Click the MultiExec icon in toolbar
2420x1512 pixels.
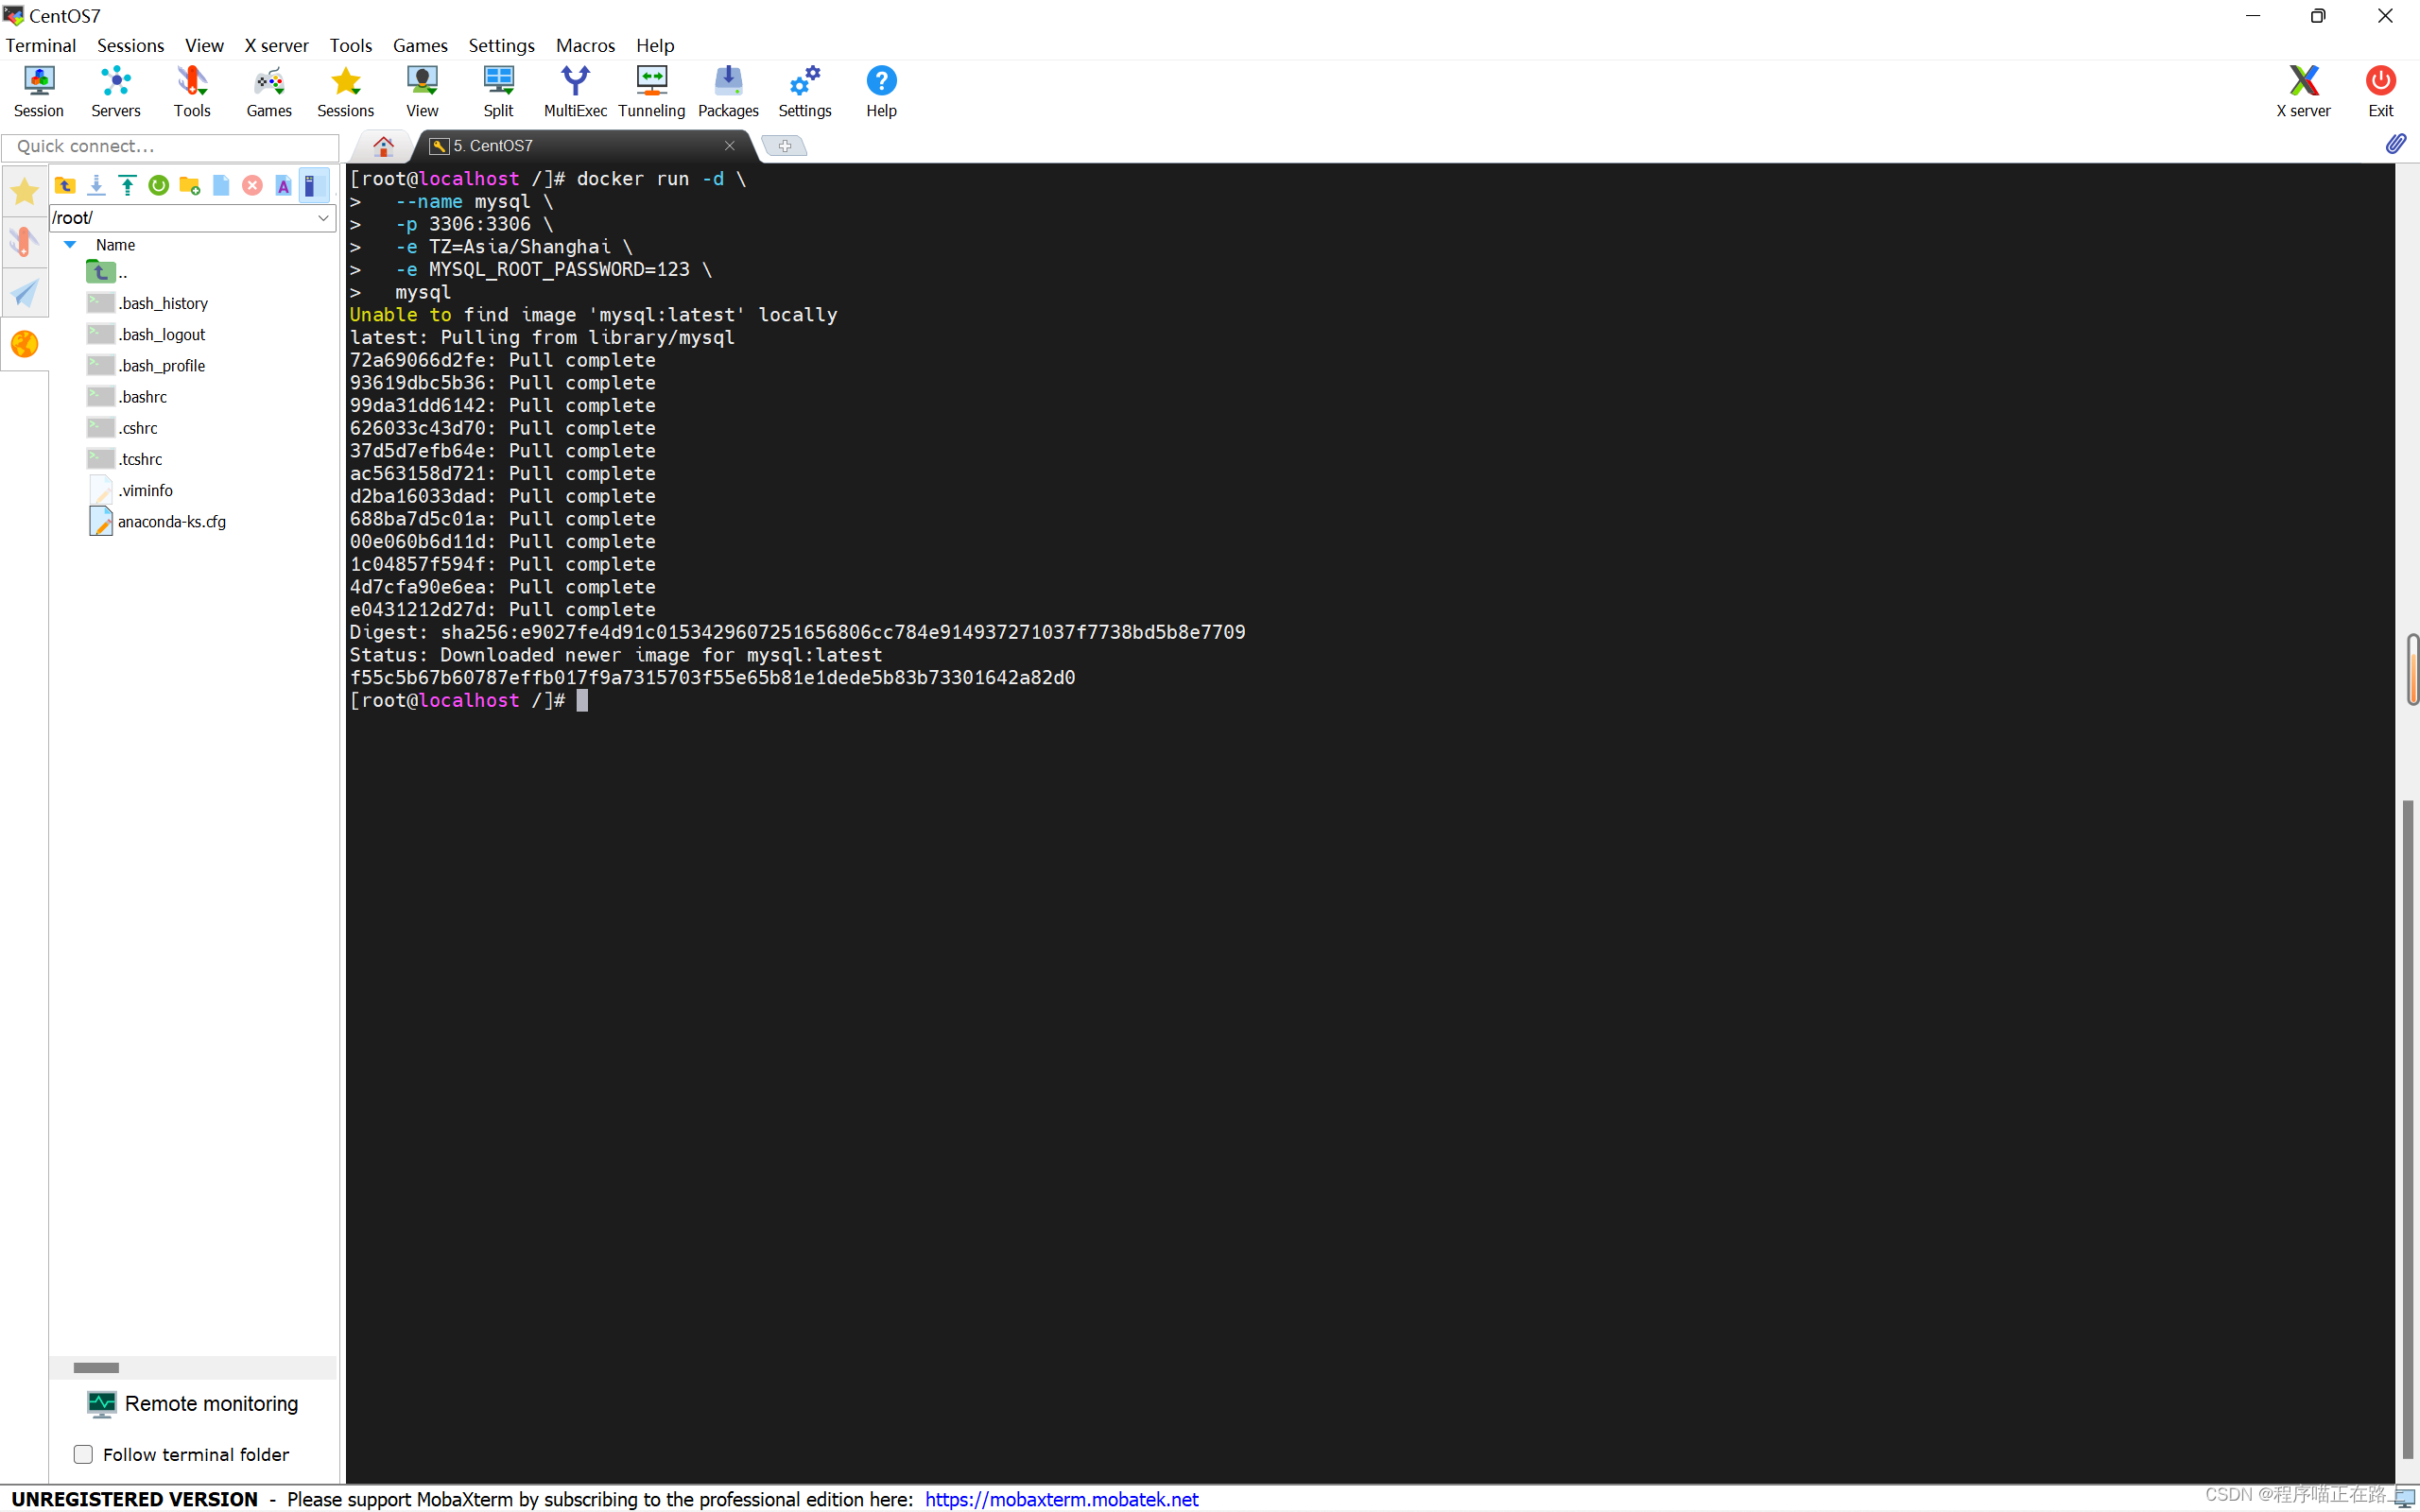tap(573, 91)
